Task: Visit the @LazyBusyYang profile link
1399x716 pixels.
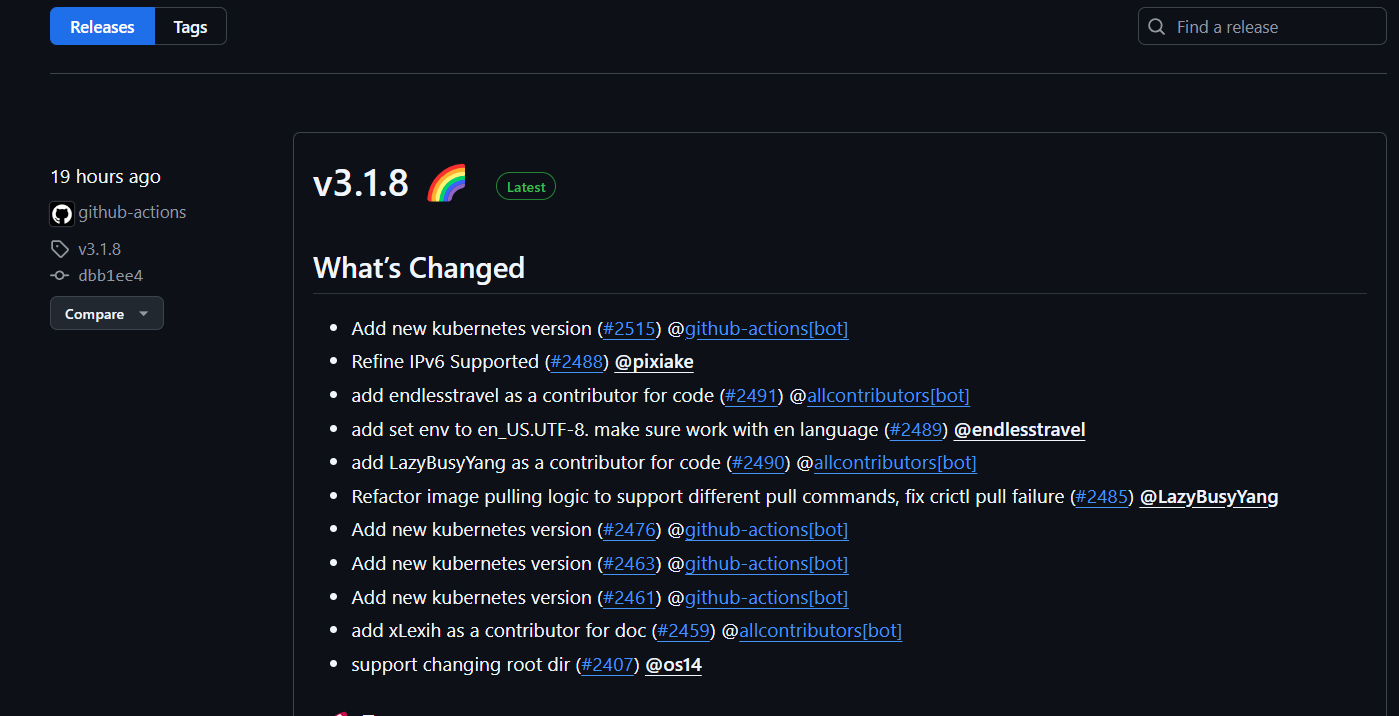Action: [x=1209, y=497]
